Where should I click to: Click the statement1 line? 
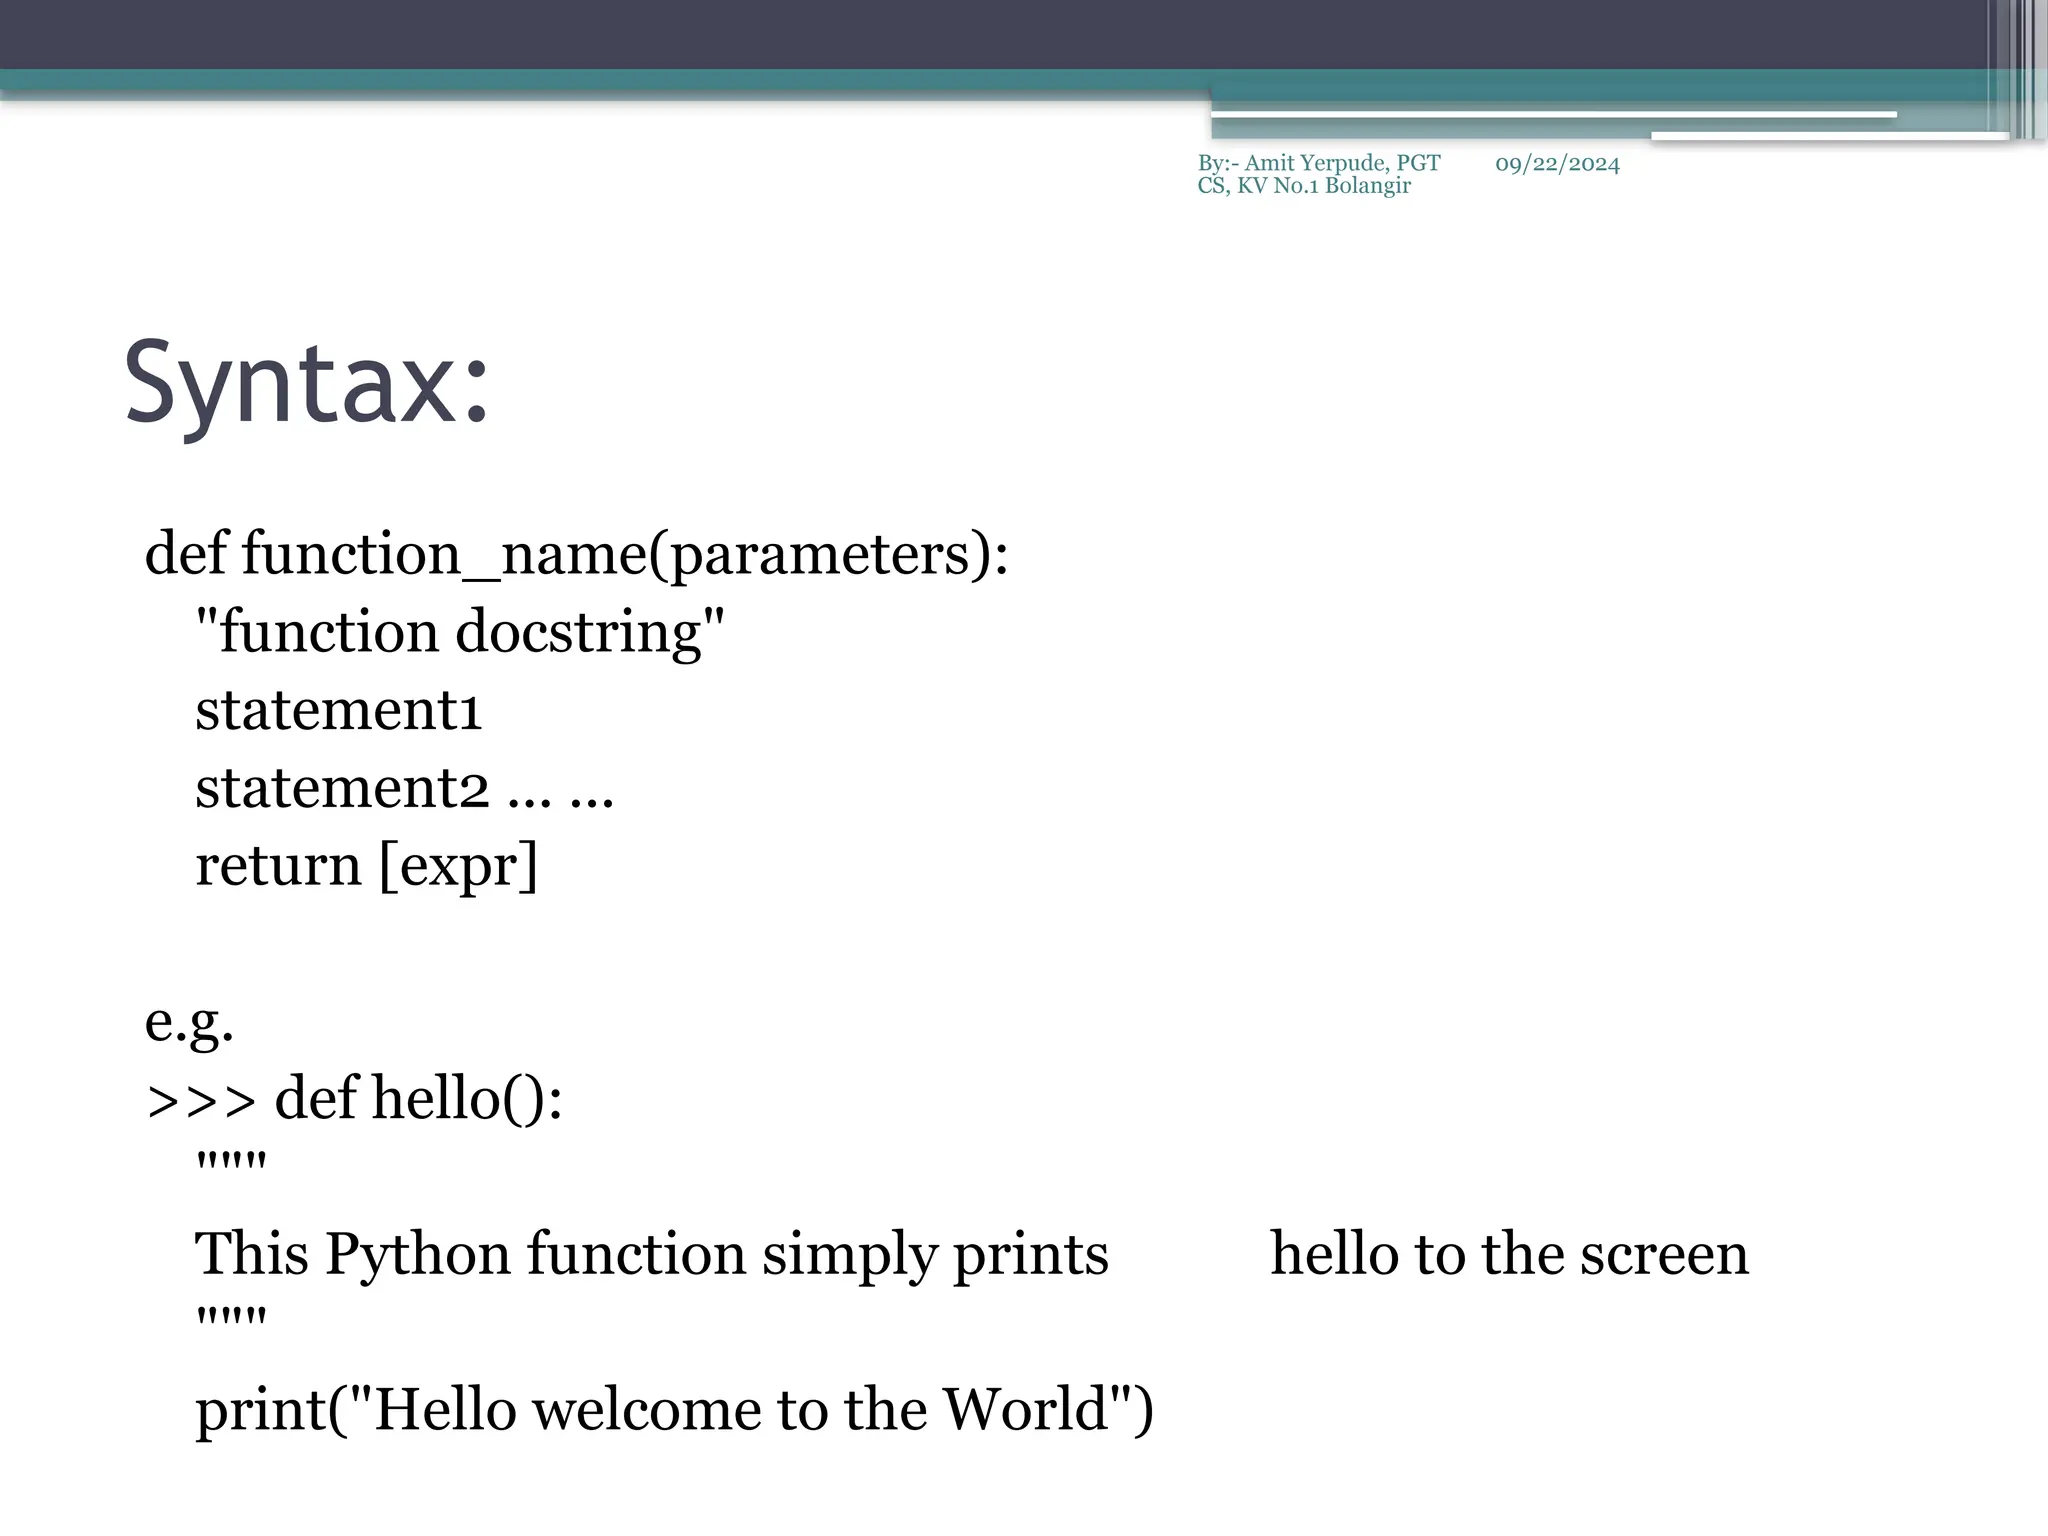coord(338,710)
